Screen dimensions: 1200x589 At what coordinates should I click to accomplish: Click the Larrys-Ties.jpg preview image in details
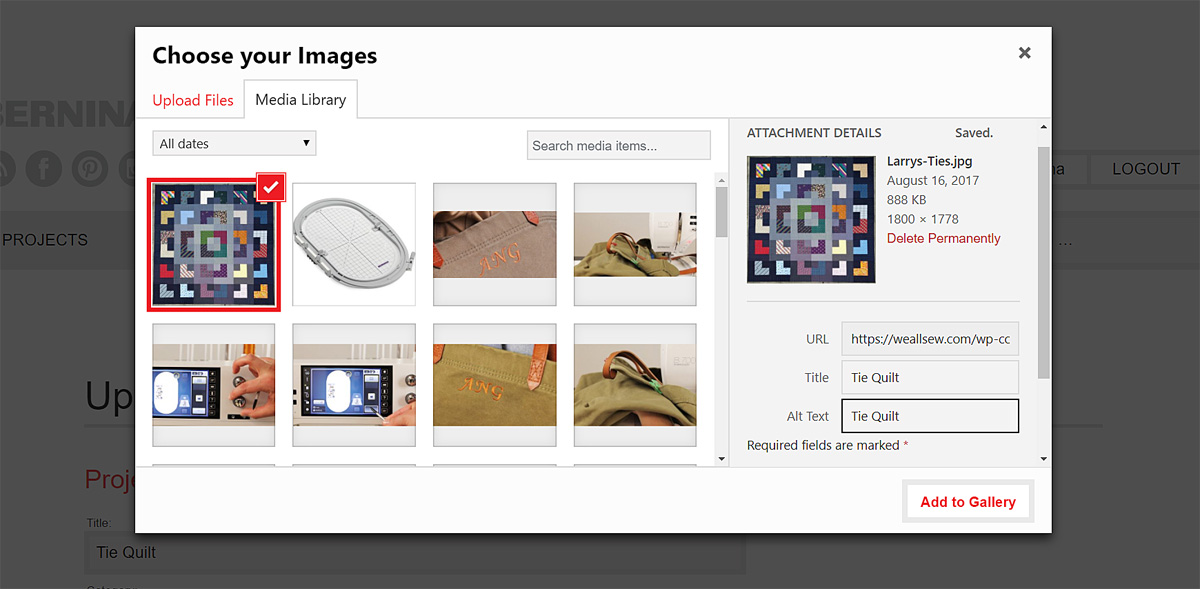pos(811,218)
